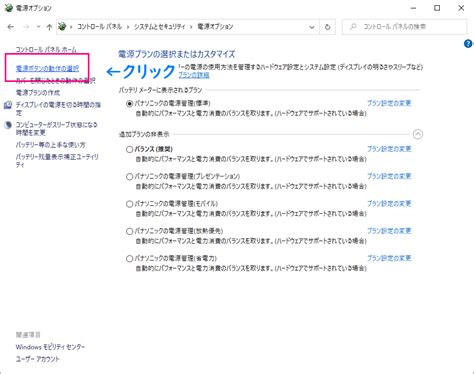Open コントロール パネル ホーム link
Screen dimensions: 474x374
[x=46, y=49]
